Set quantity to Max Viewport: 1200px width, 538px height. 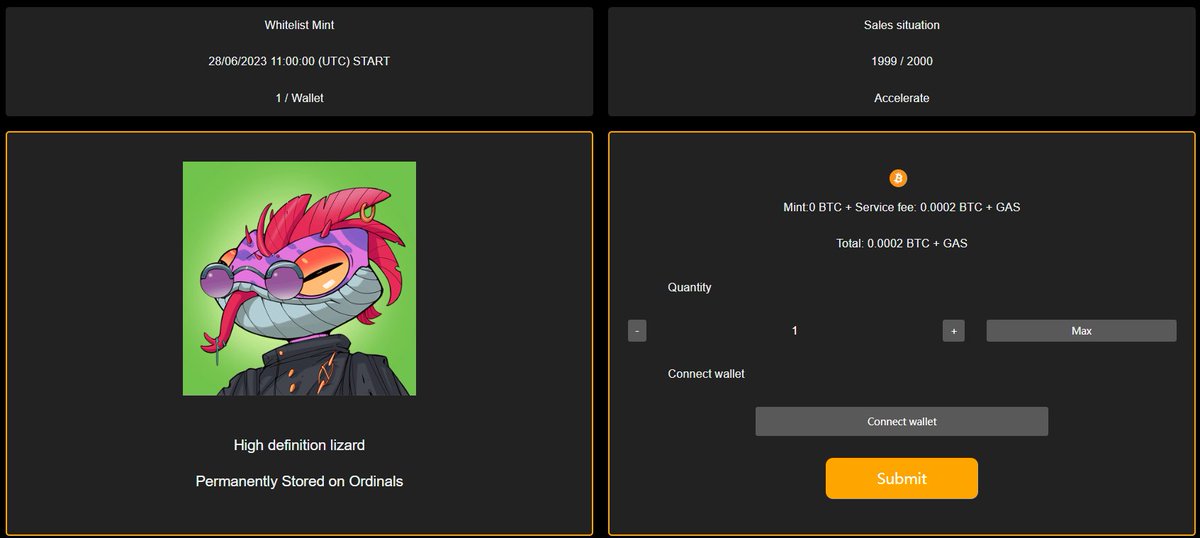tap(1081, 331)
